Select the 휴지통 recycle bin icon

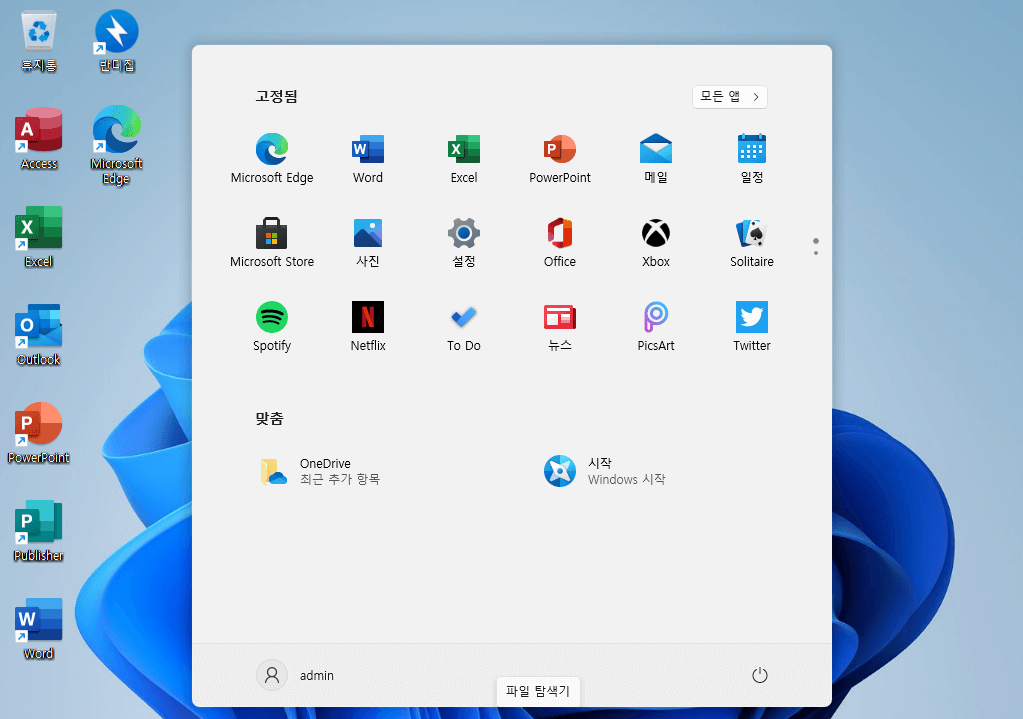point(38,41)
